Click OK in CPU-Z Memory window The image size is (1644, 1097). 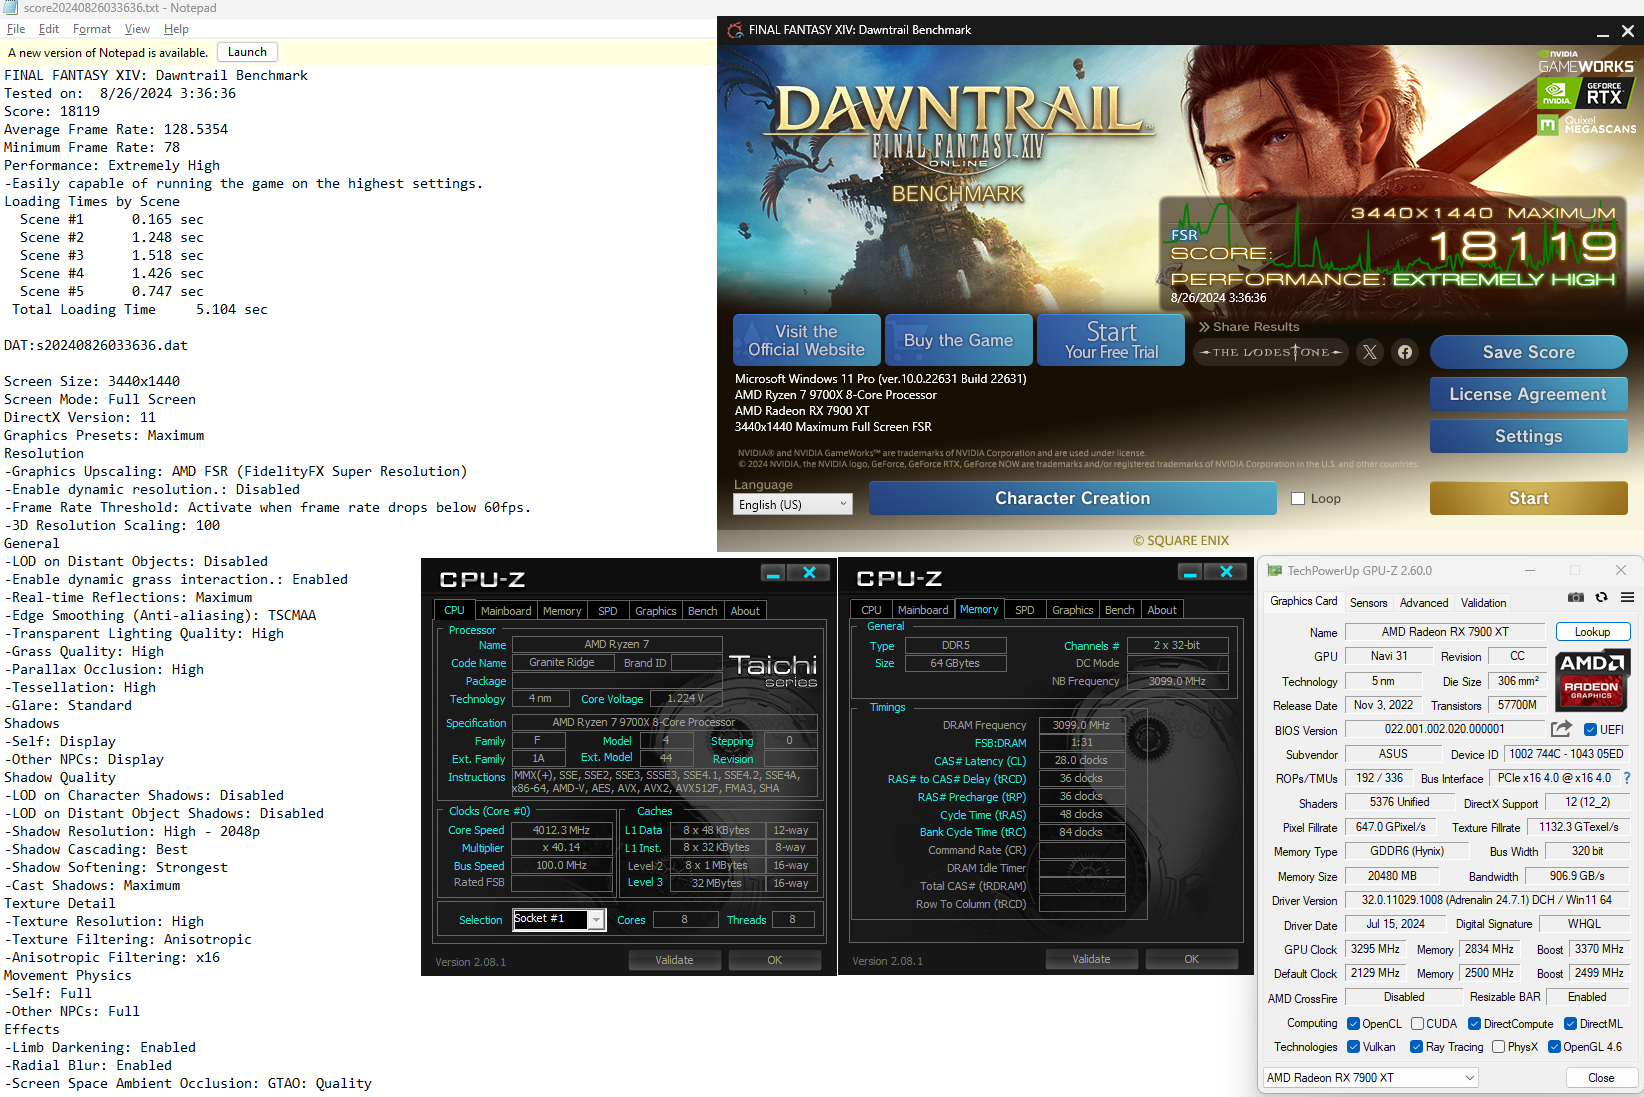click(x=1191, y=959)
